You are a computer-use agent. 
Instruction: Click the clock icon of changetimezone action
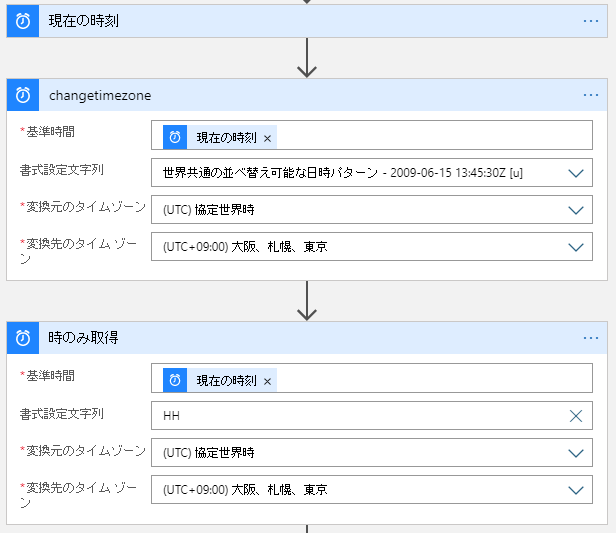[x=23, y=95]
